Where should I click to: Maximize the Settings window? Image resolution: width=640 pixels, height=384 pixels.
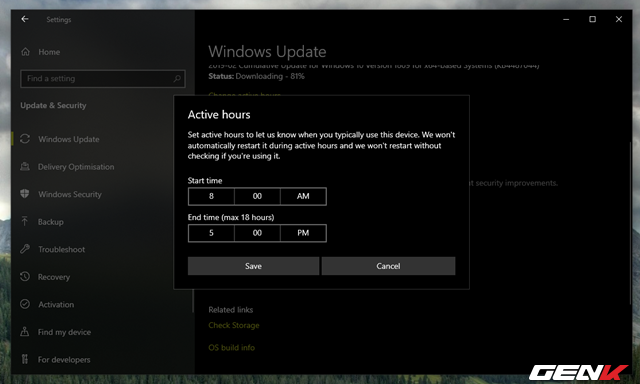point(592,19)
